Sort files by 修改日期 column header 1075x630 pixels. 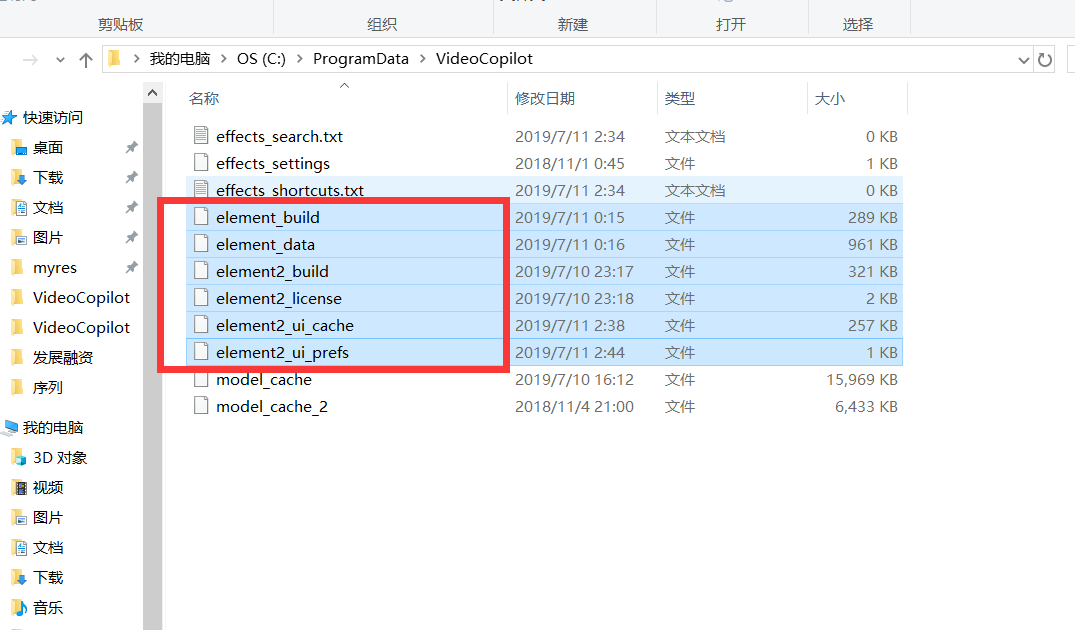point(544,98)
